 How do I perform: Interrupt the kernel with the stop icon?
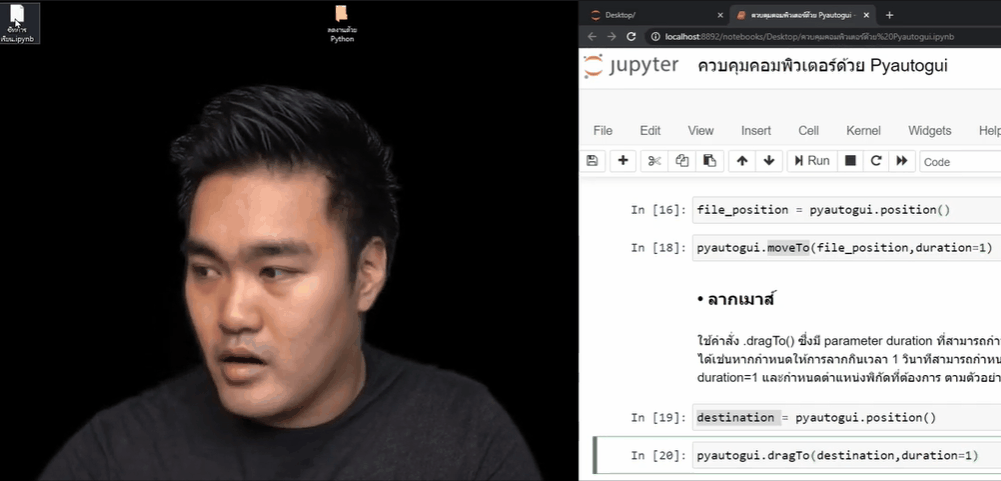(850, 161)
